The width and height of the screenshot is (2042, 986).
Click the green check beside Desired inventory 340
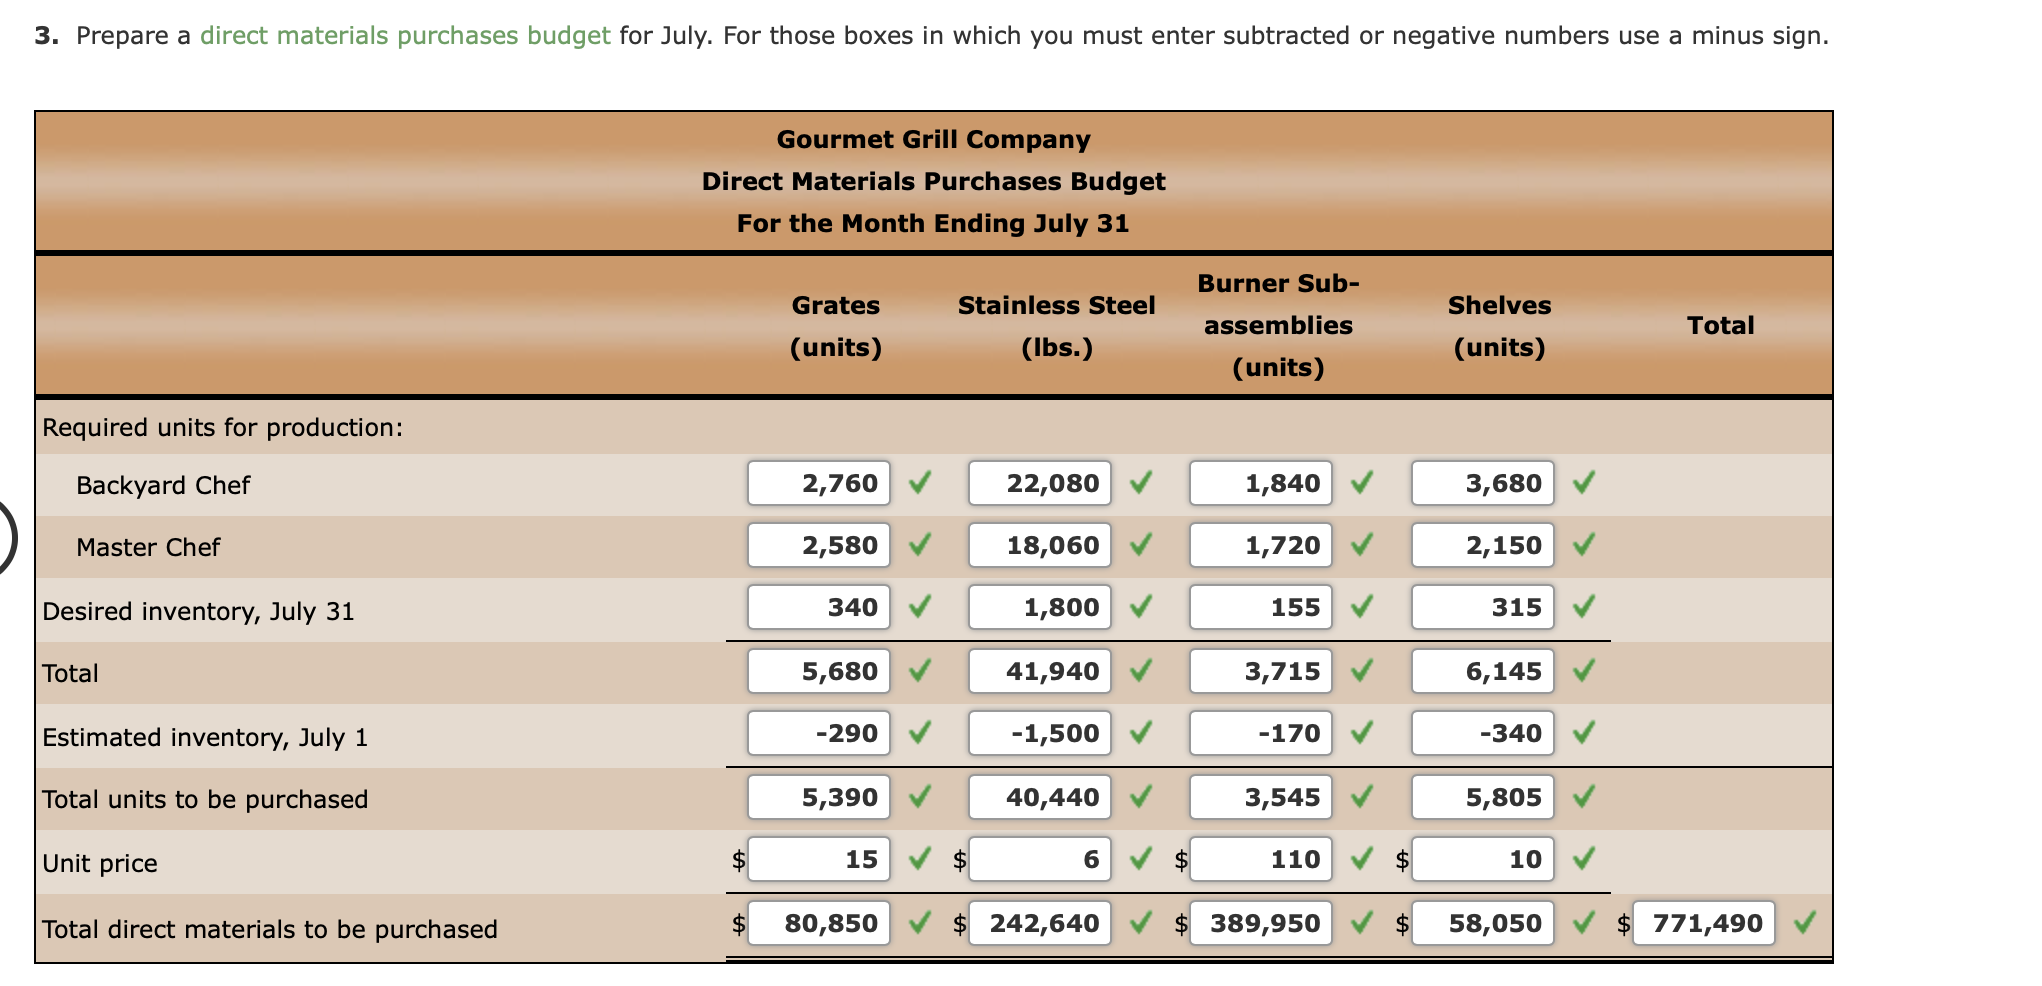(x=919, y=607)
